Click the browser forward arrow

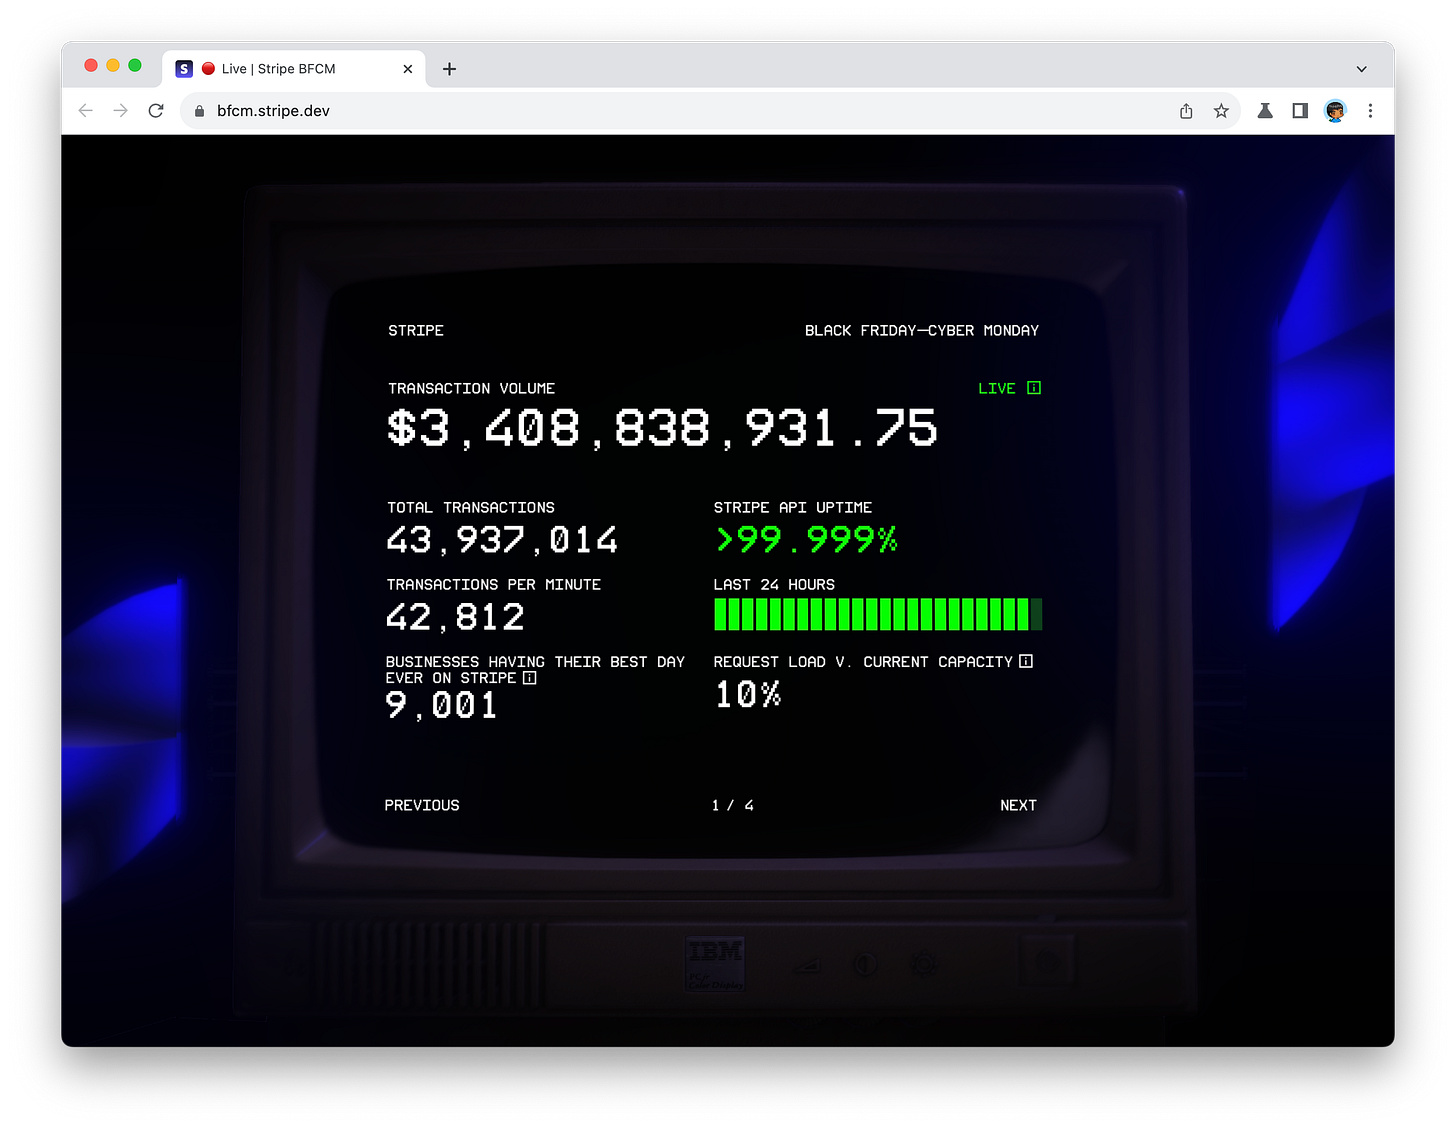pos(121,111)
